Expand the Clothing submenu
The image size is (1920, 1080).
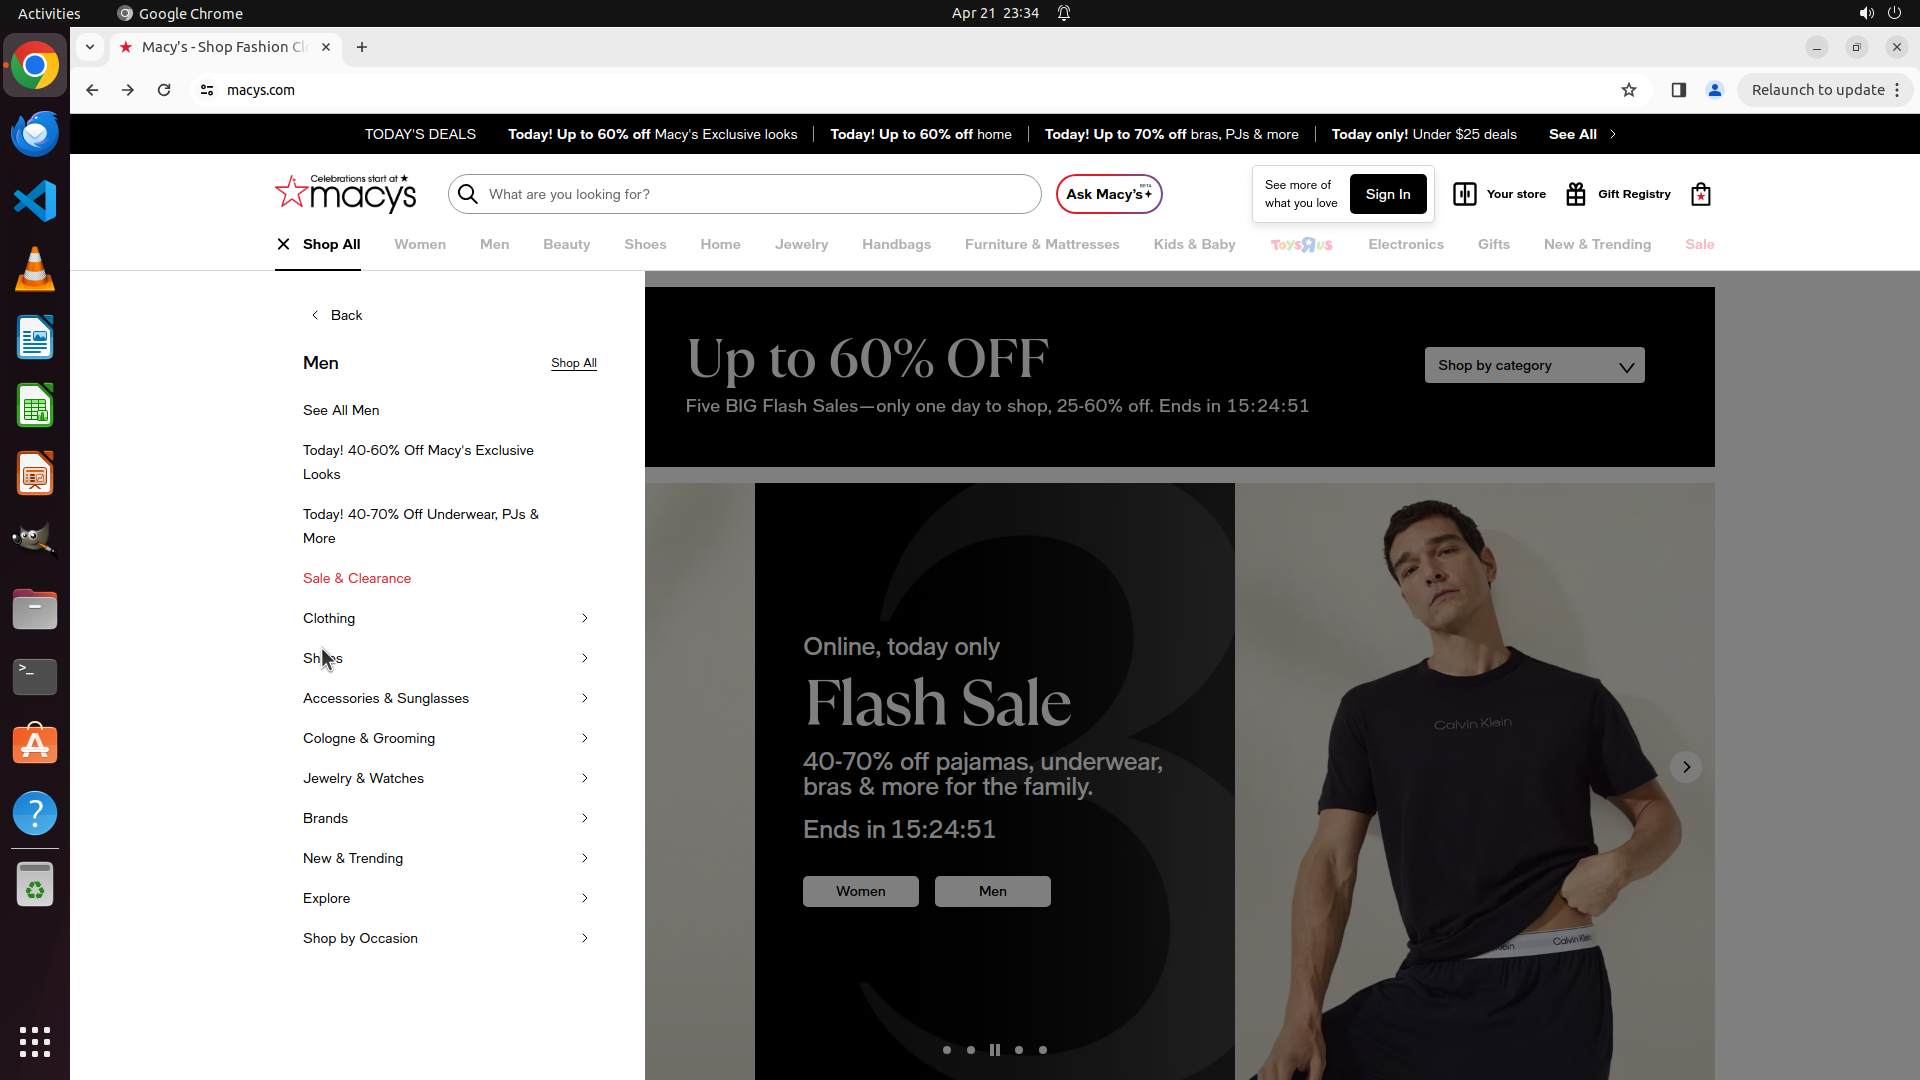pyautogui.click(x=584, y=618)
